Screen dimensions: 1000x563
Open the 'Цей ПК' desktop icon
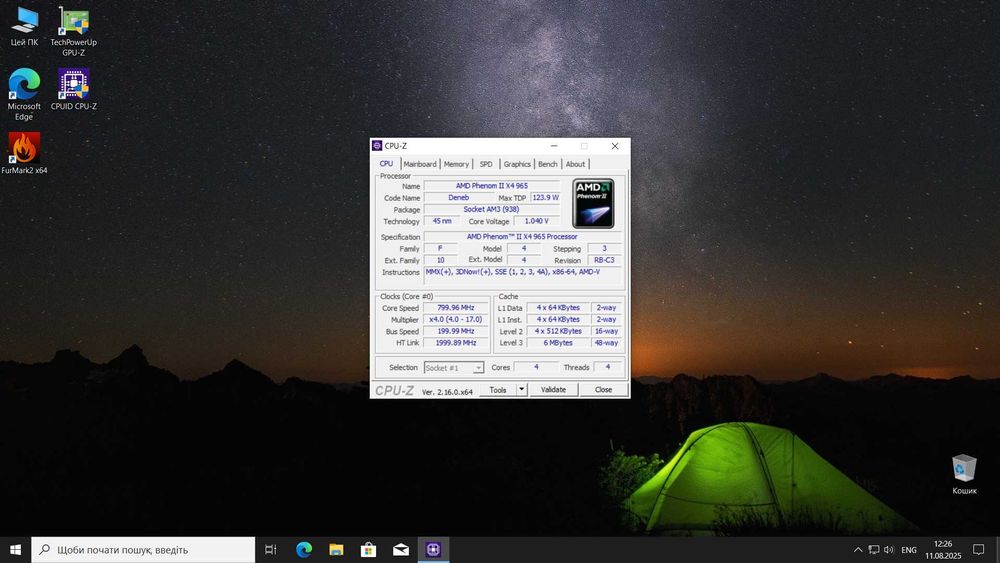tap(24, 27)
